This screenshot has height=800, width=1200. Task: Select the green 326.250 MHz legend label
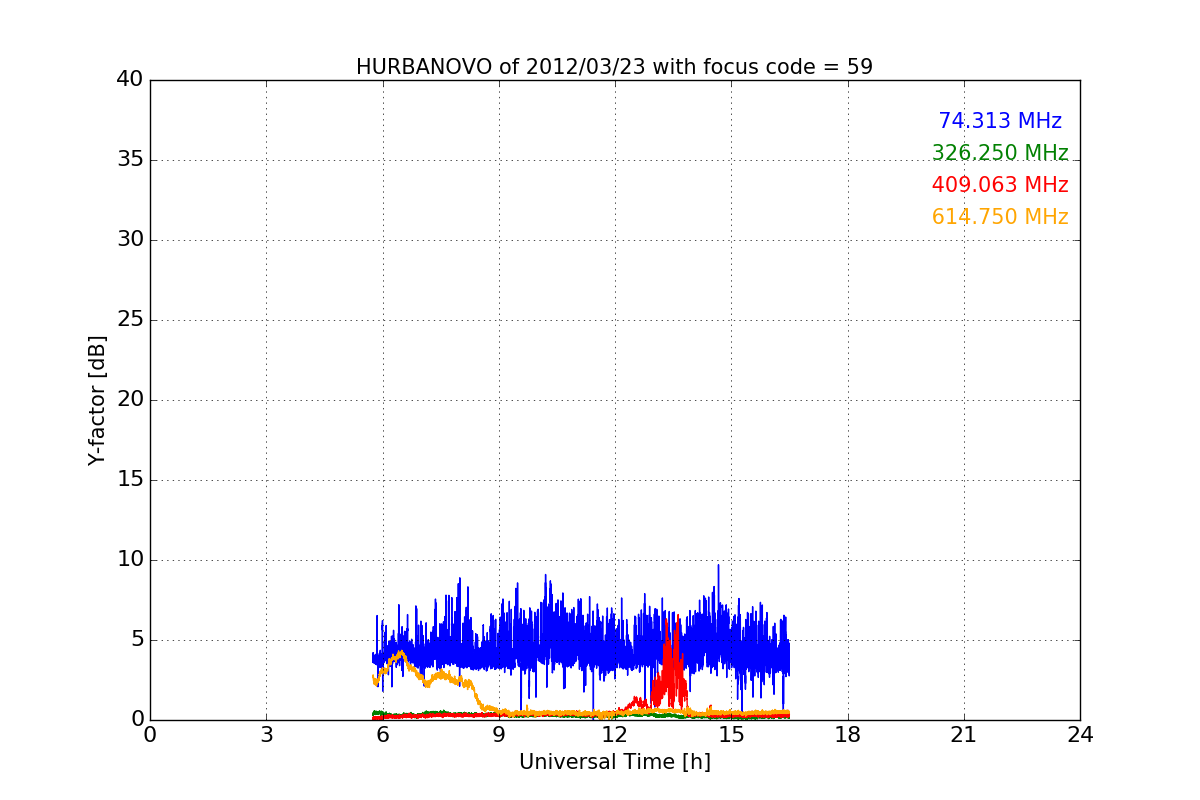point(1000,153)
